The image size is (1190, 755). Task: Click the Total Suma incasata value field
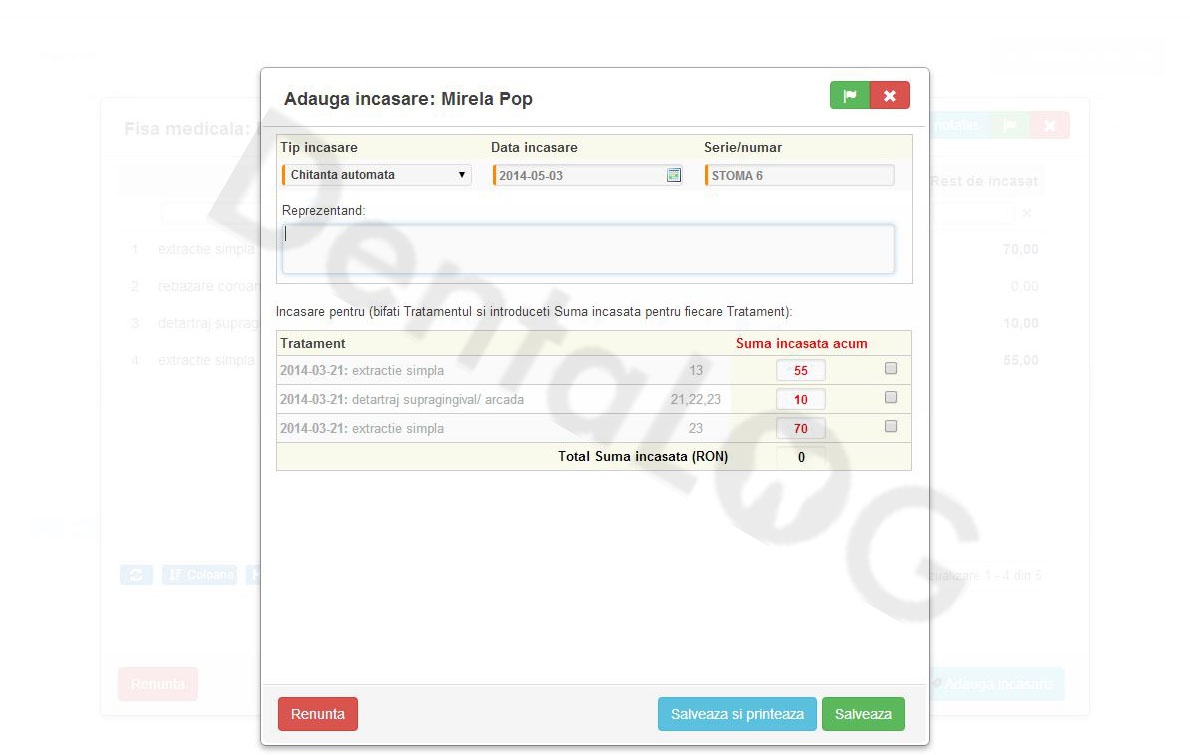coord(801,457)
